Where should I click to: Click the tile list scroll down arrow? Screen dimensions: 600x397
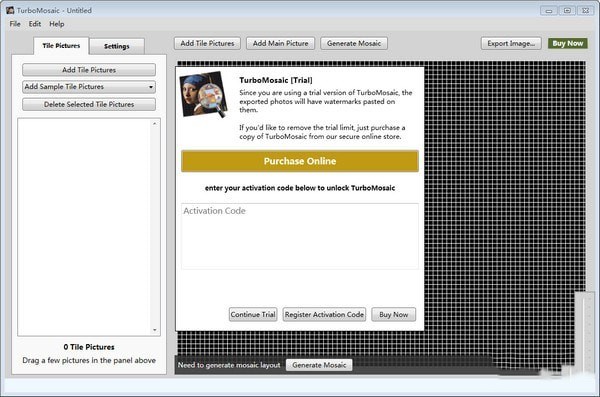(155, 330)
